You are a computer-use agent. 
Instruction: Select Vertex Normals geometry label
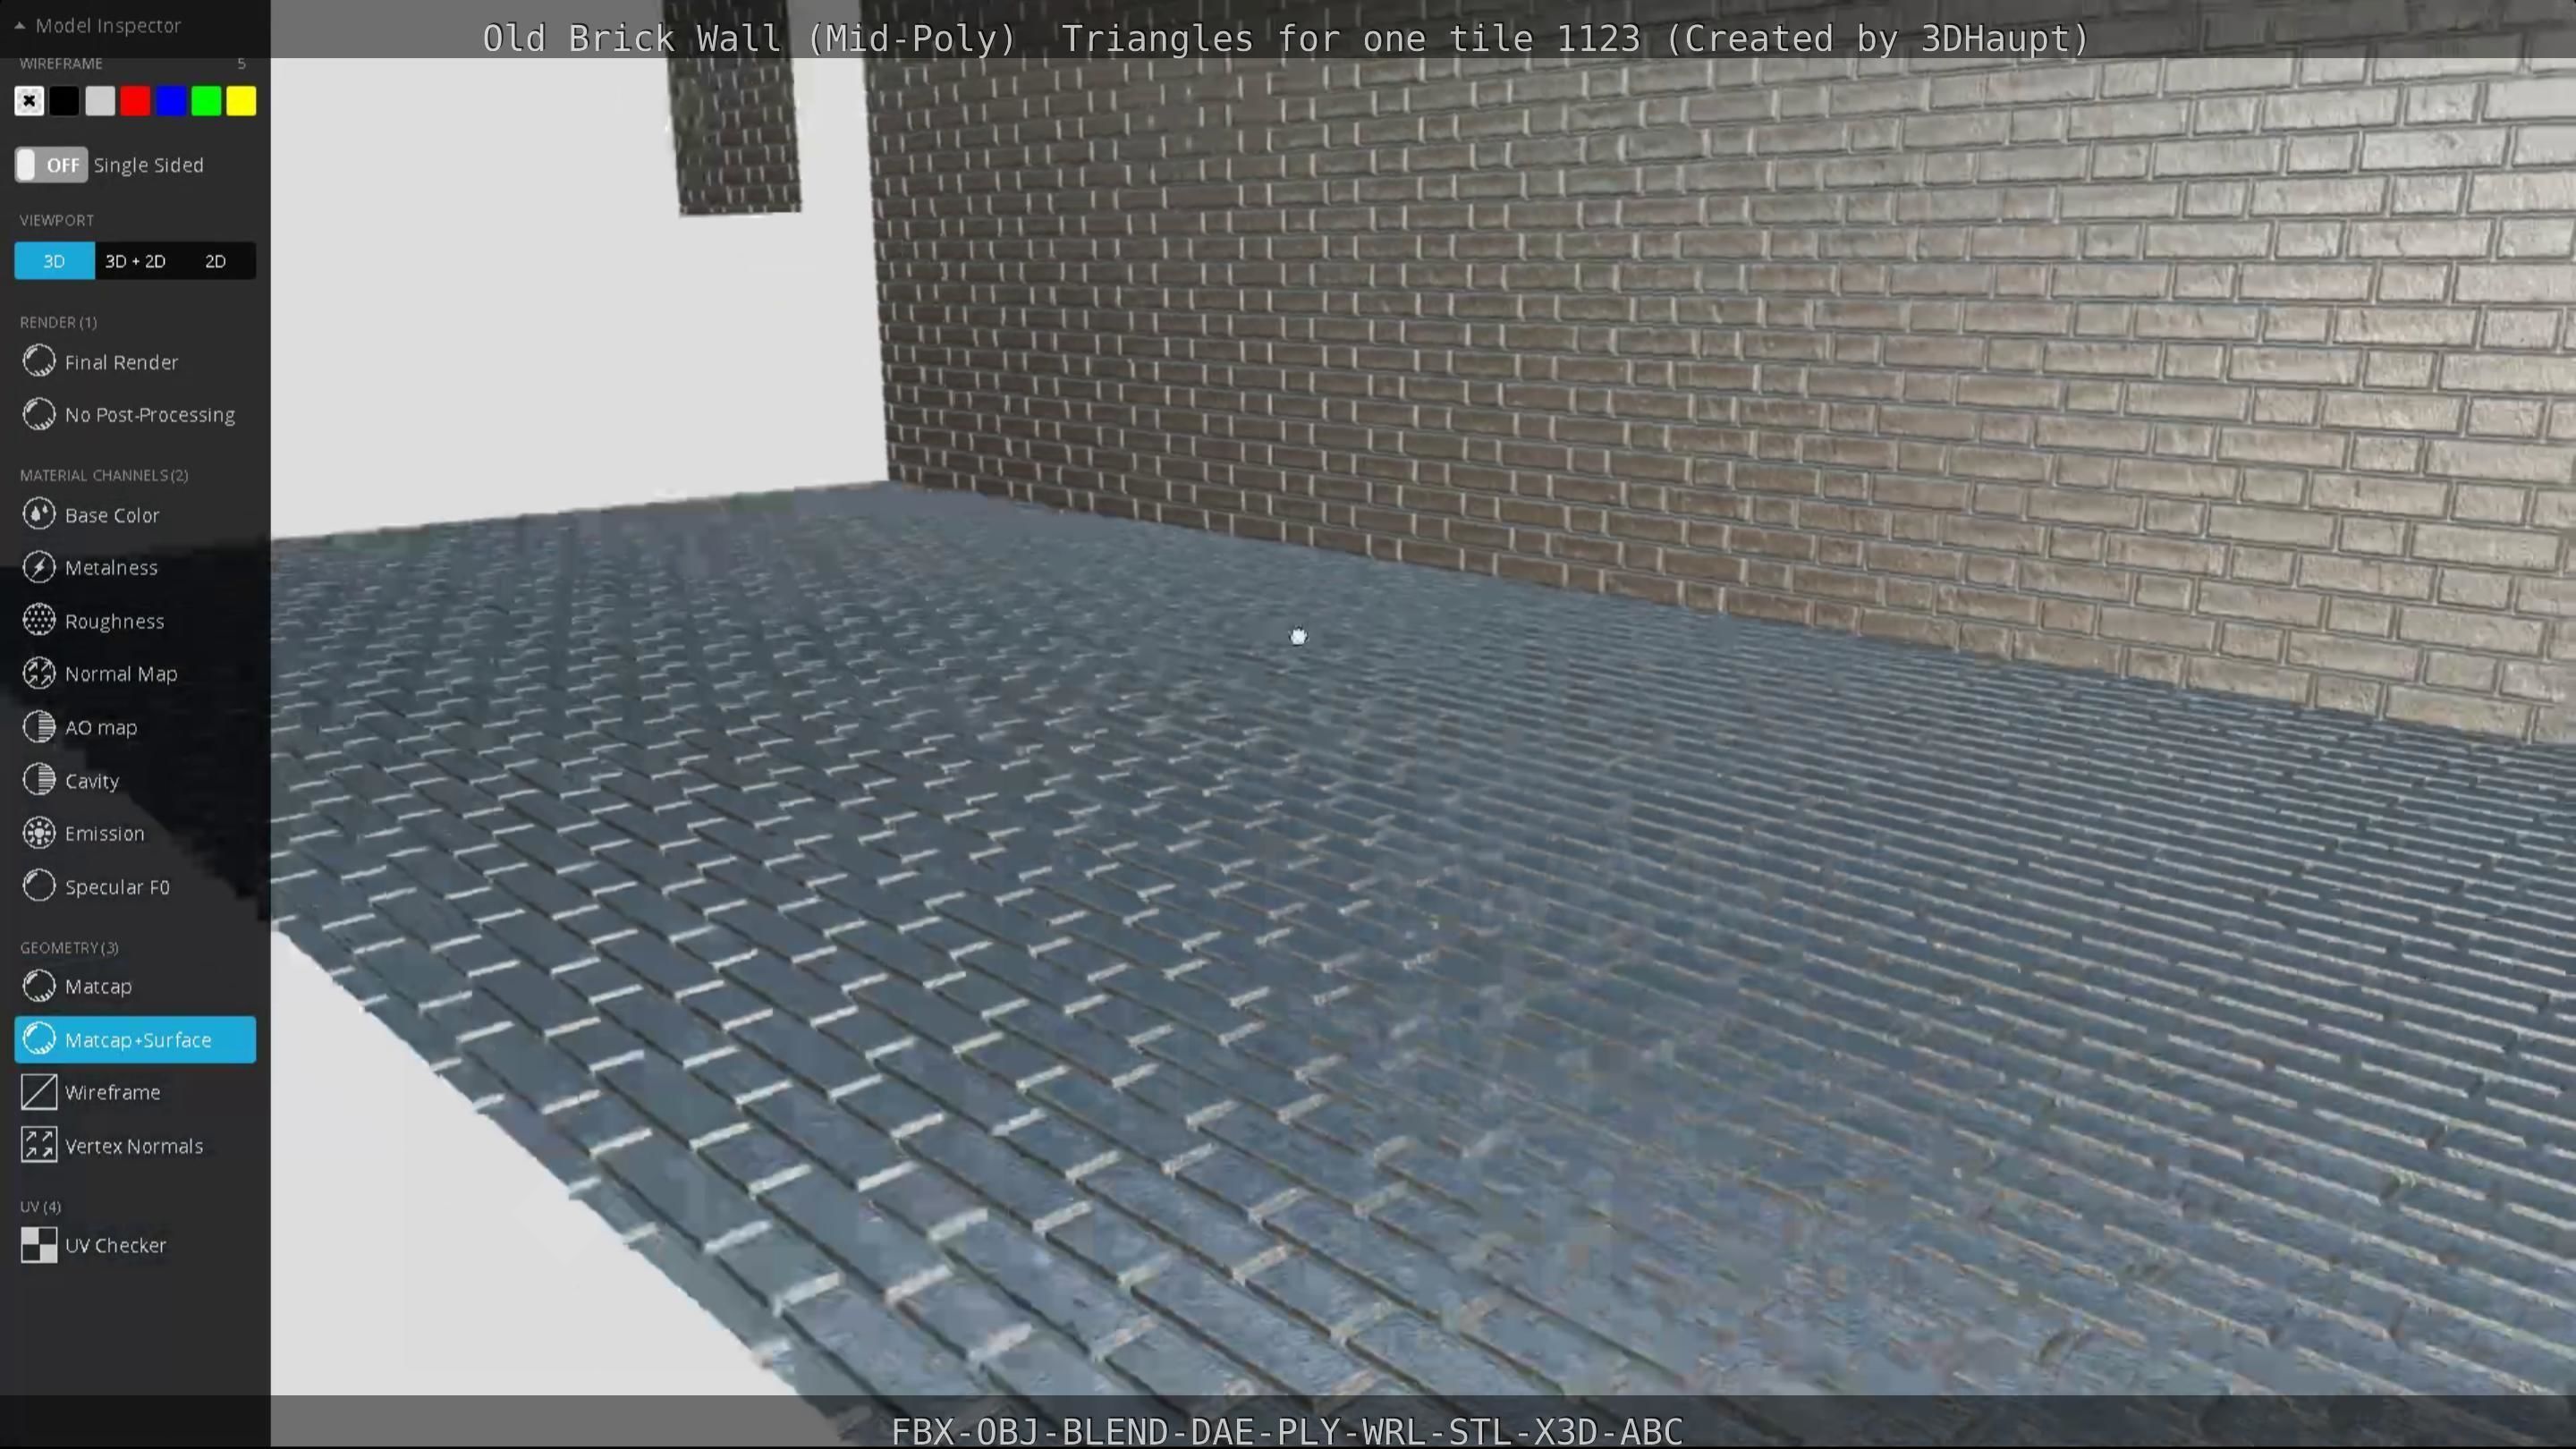point(134,1146)
